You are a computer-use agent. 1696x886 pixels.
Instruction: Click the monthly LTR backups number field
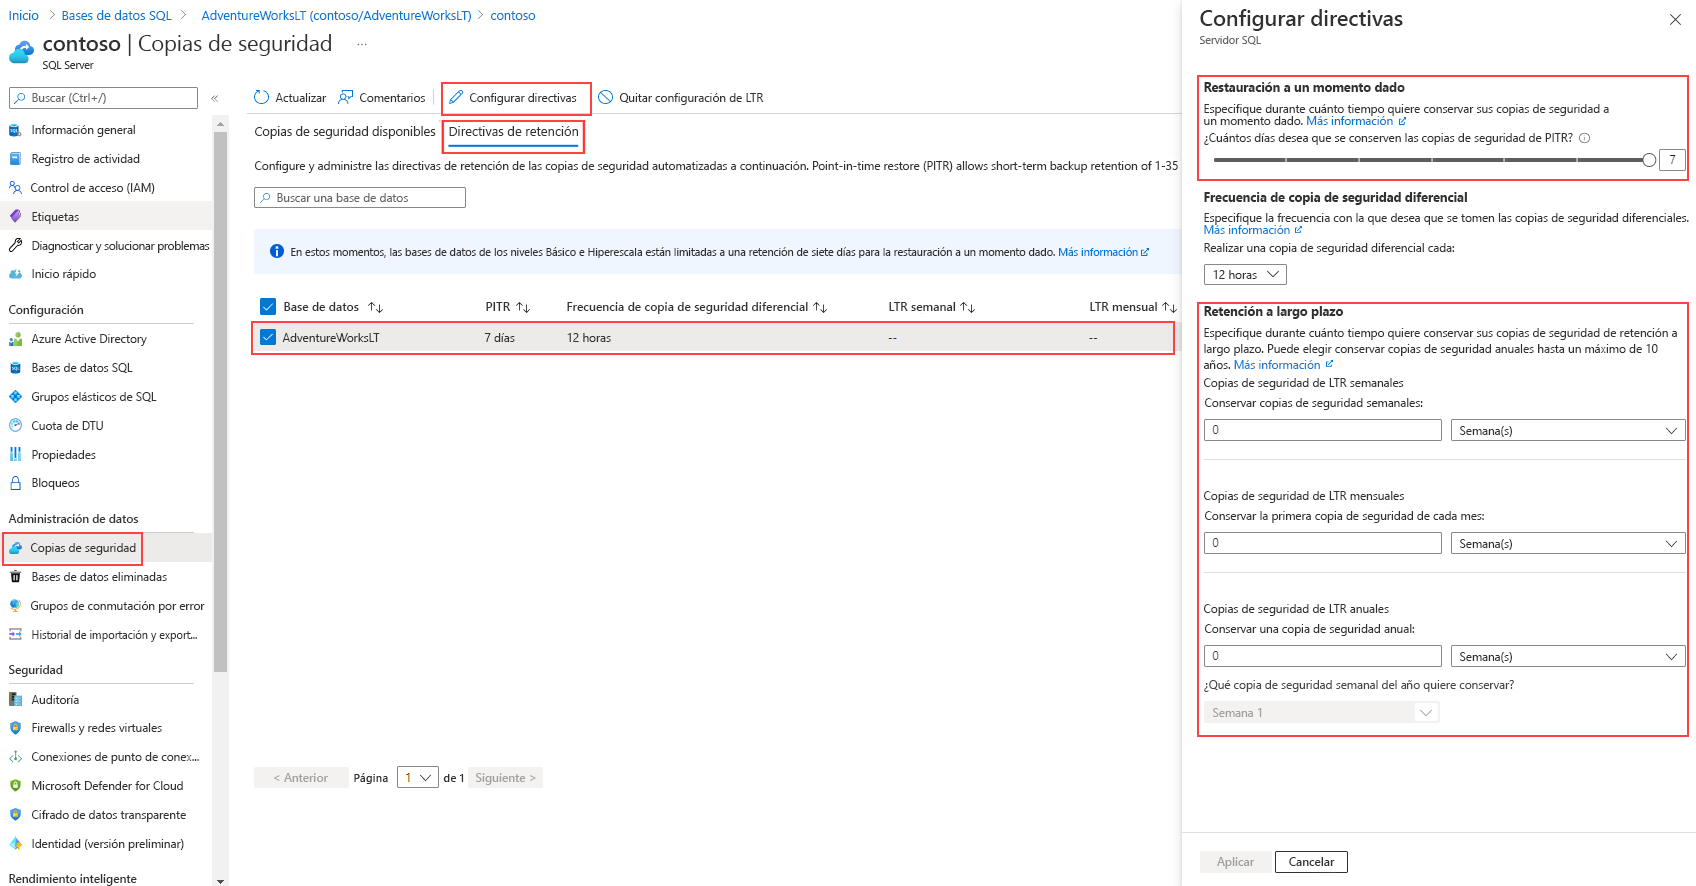click(x=1323, y=543)
